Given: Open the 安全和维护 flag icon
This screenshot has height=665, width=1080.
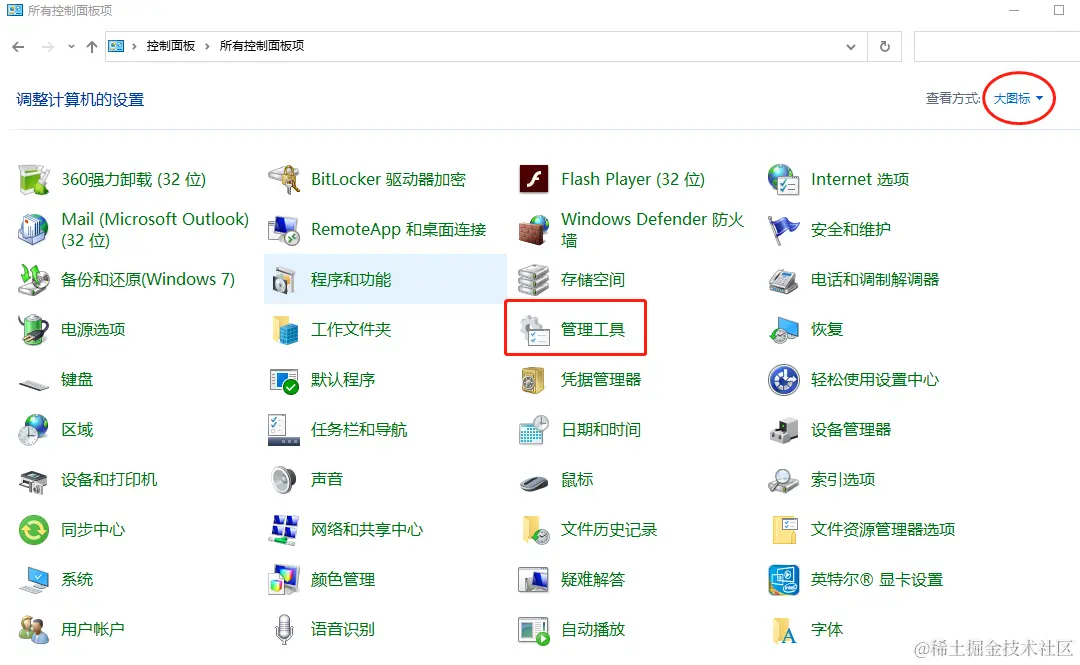Looking at the screenshot, I should coord(784,229).
